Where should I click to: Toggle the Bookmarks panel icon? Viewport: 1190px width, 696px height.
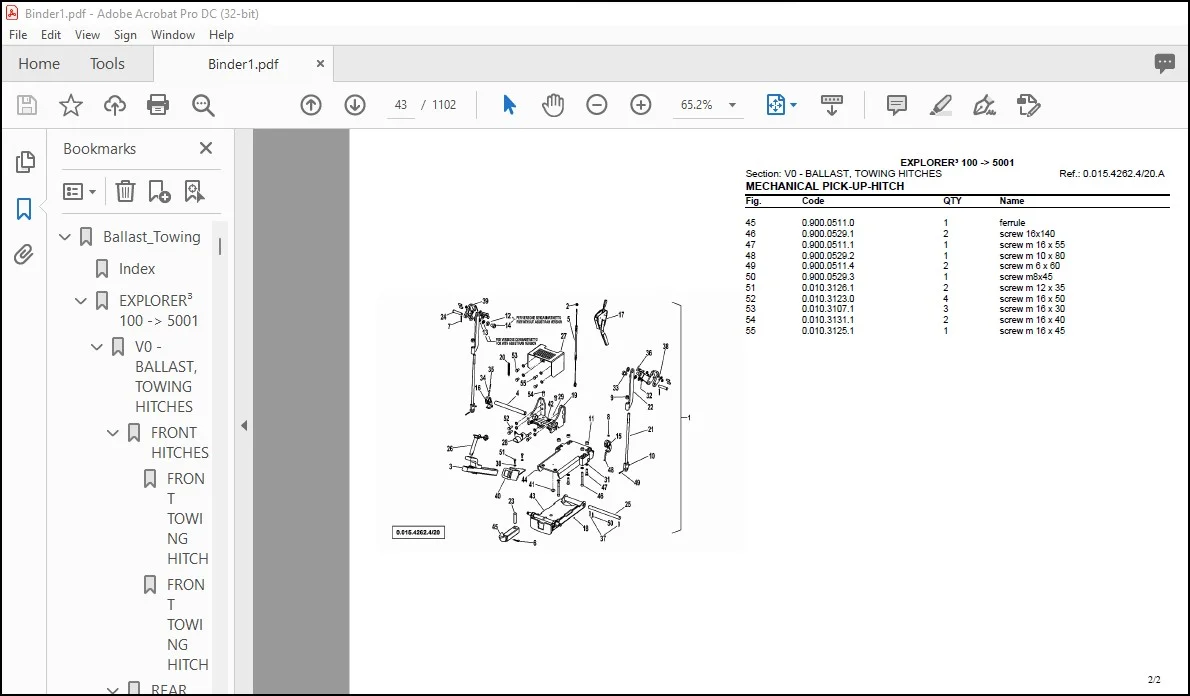pos(24,209)
